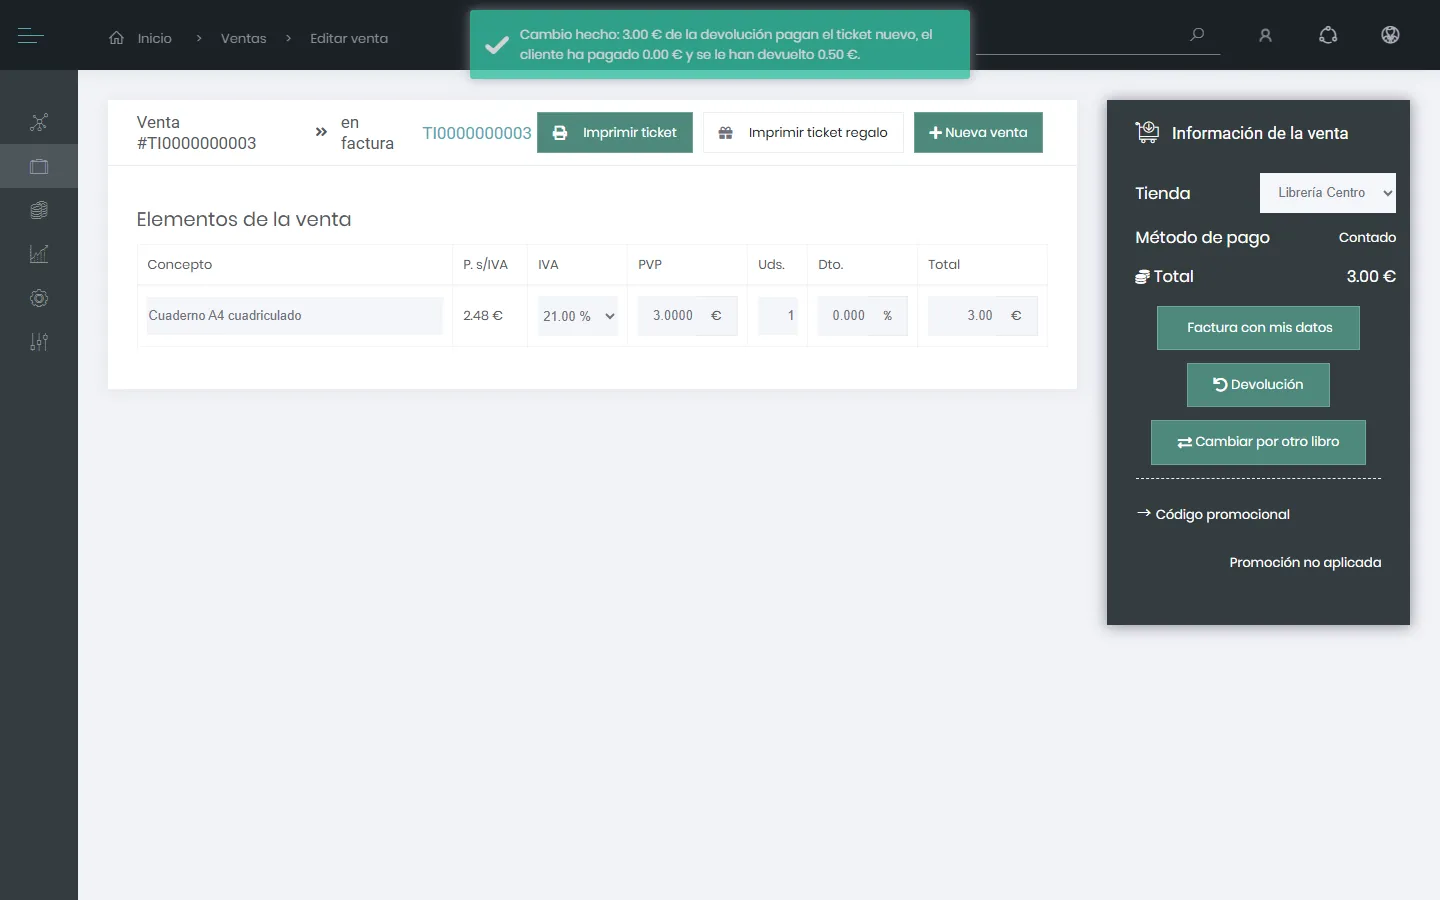Click Cambiar por otro libro button
Image resolution: width=1440 pixels, height=900 pixels.
tap(1258, 442)
